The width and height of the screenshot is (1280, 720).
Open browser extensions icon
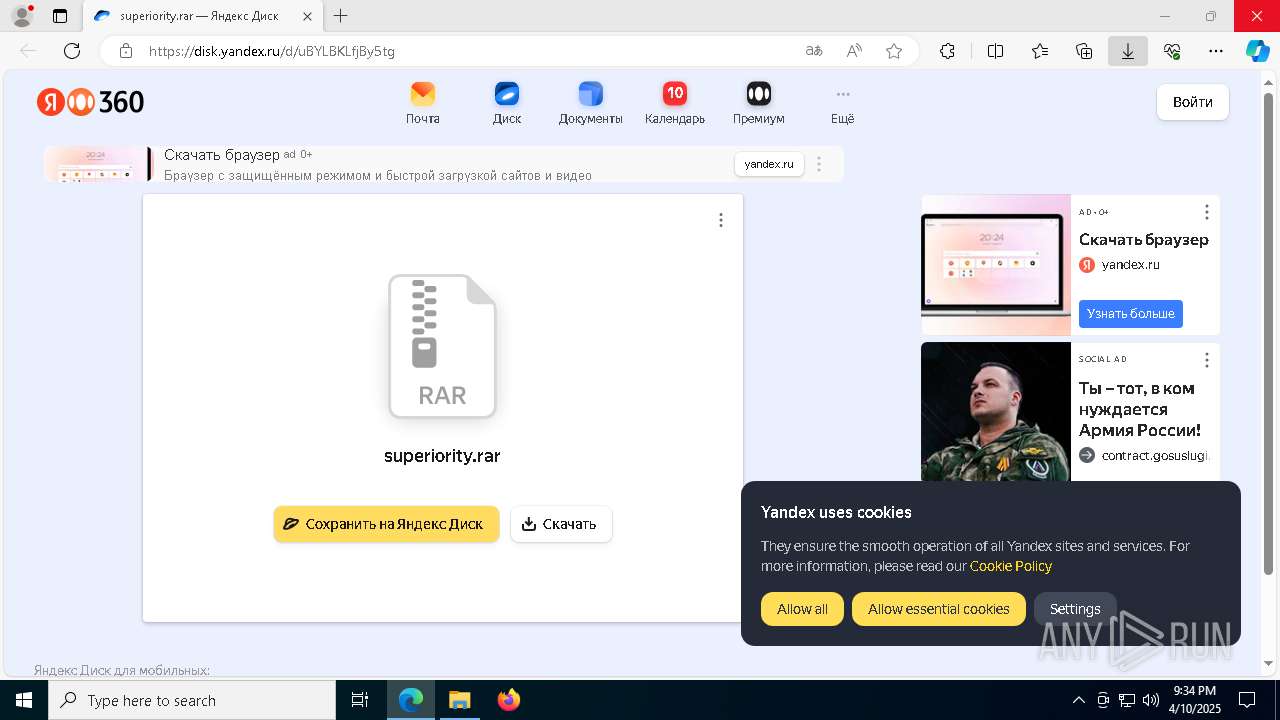(x=948, y=51)
